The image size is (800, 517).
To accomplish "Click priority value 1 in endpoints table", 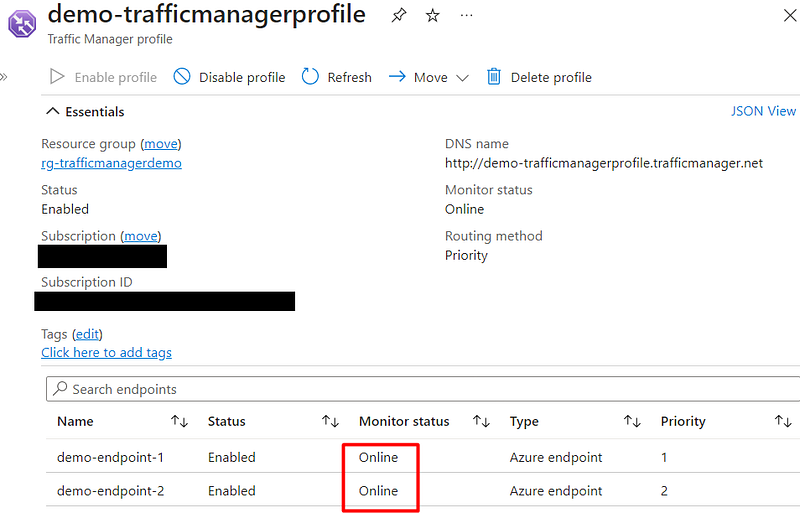I will pos(664,457).
